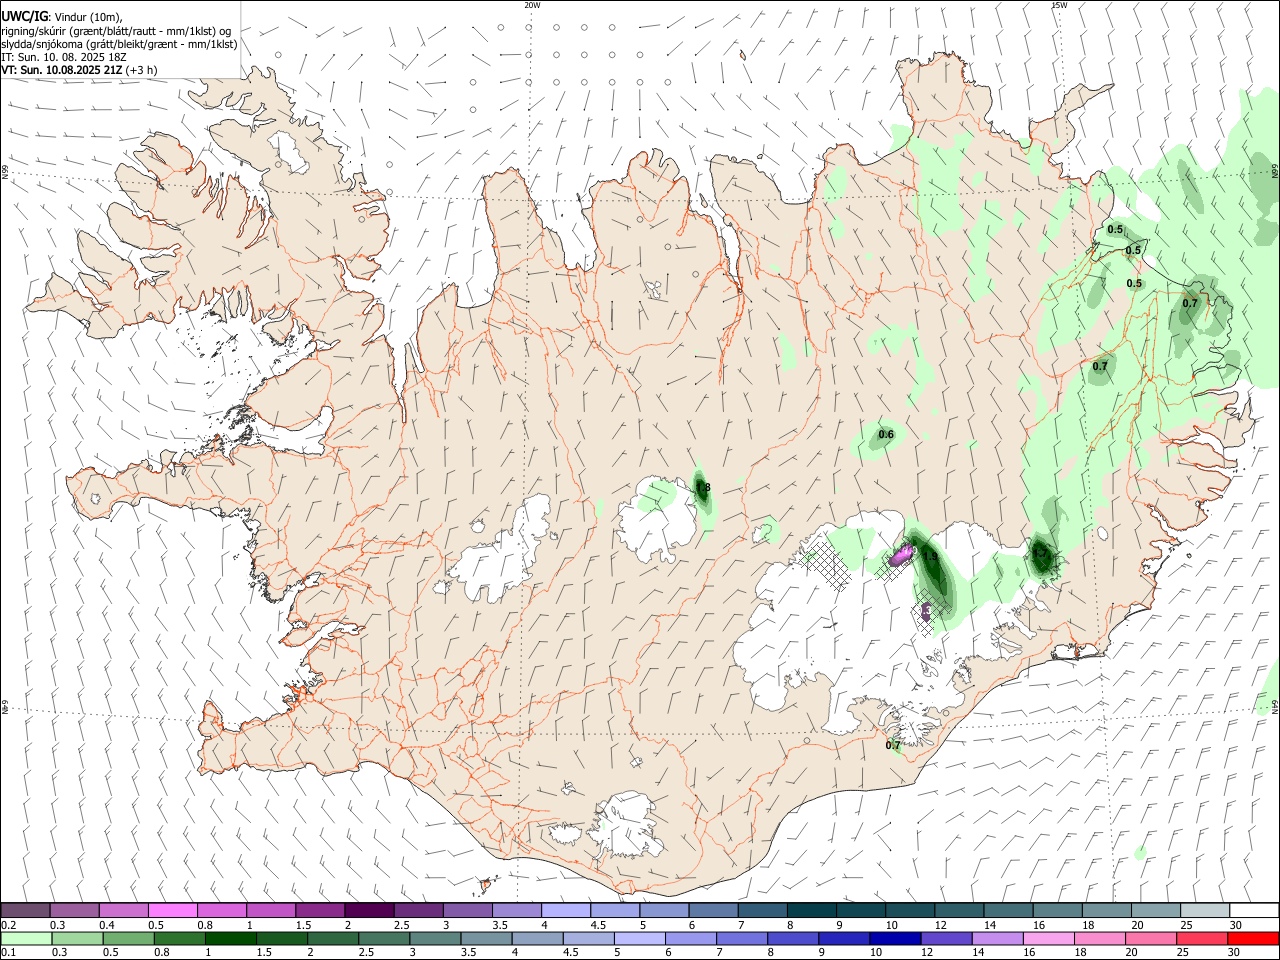Select the IT: Sun. 10. 08. 2025 18Z line
Viewport: 1280px width, 960px height.
[63, 57]
